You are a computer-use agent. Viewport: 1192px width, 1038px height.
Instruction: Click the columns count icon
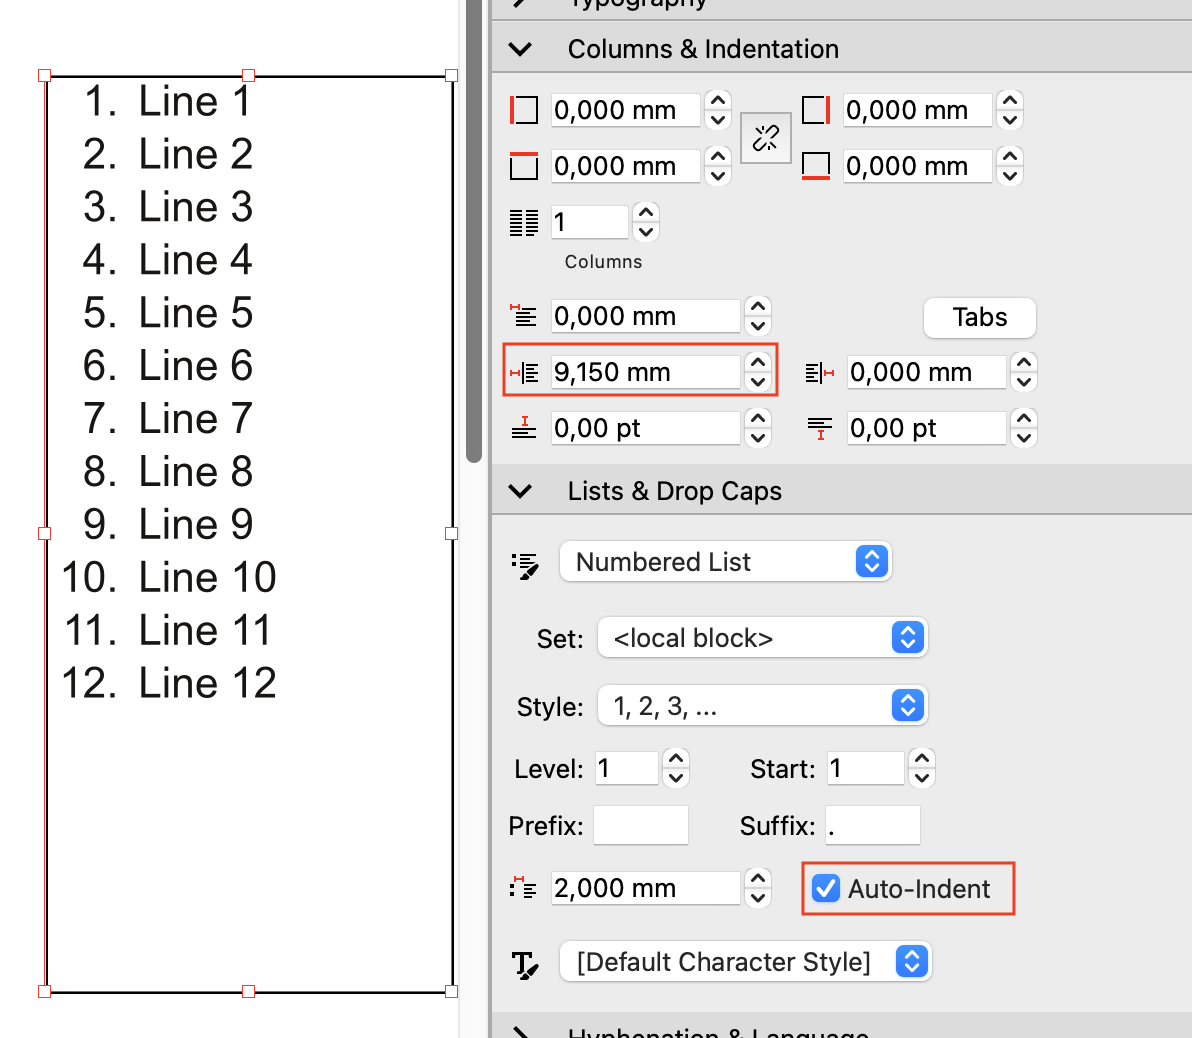pos(523,222)
